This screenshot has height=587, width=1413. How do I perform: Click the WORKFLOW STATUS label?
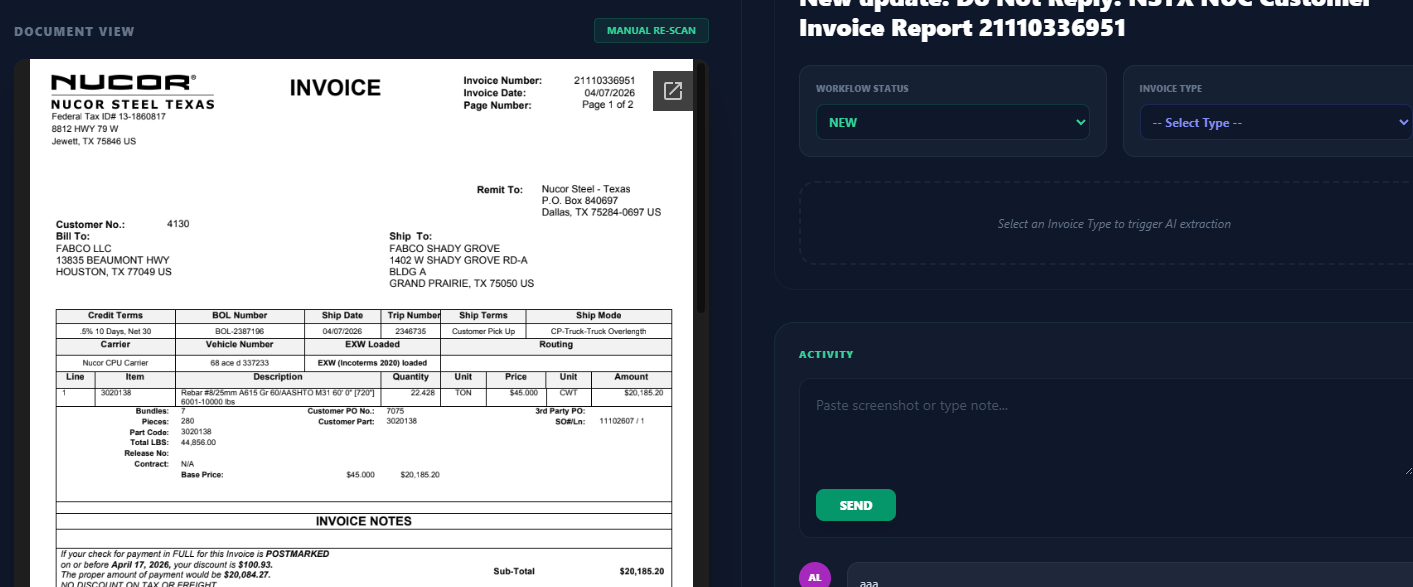862,88
